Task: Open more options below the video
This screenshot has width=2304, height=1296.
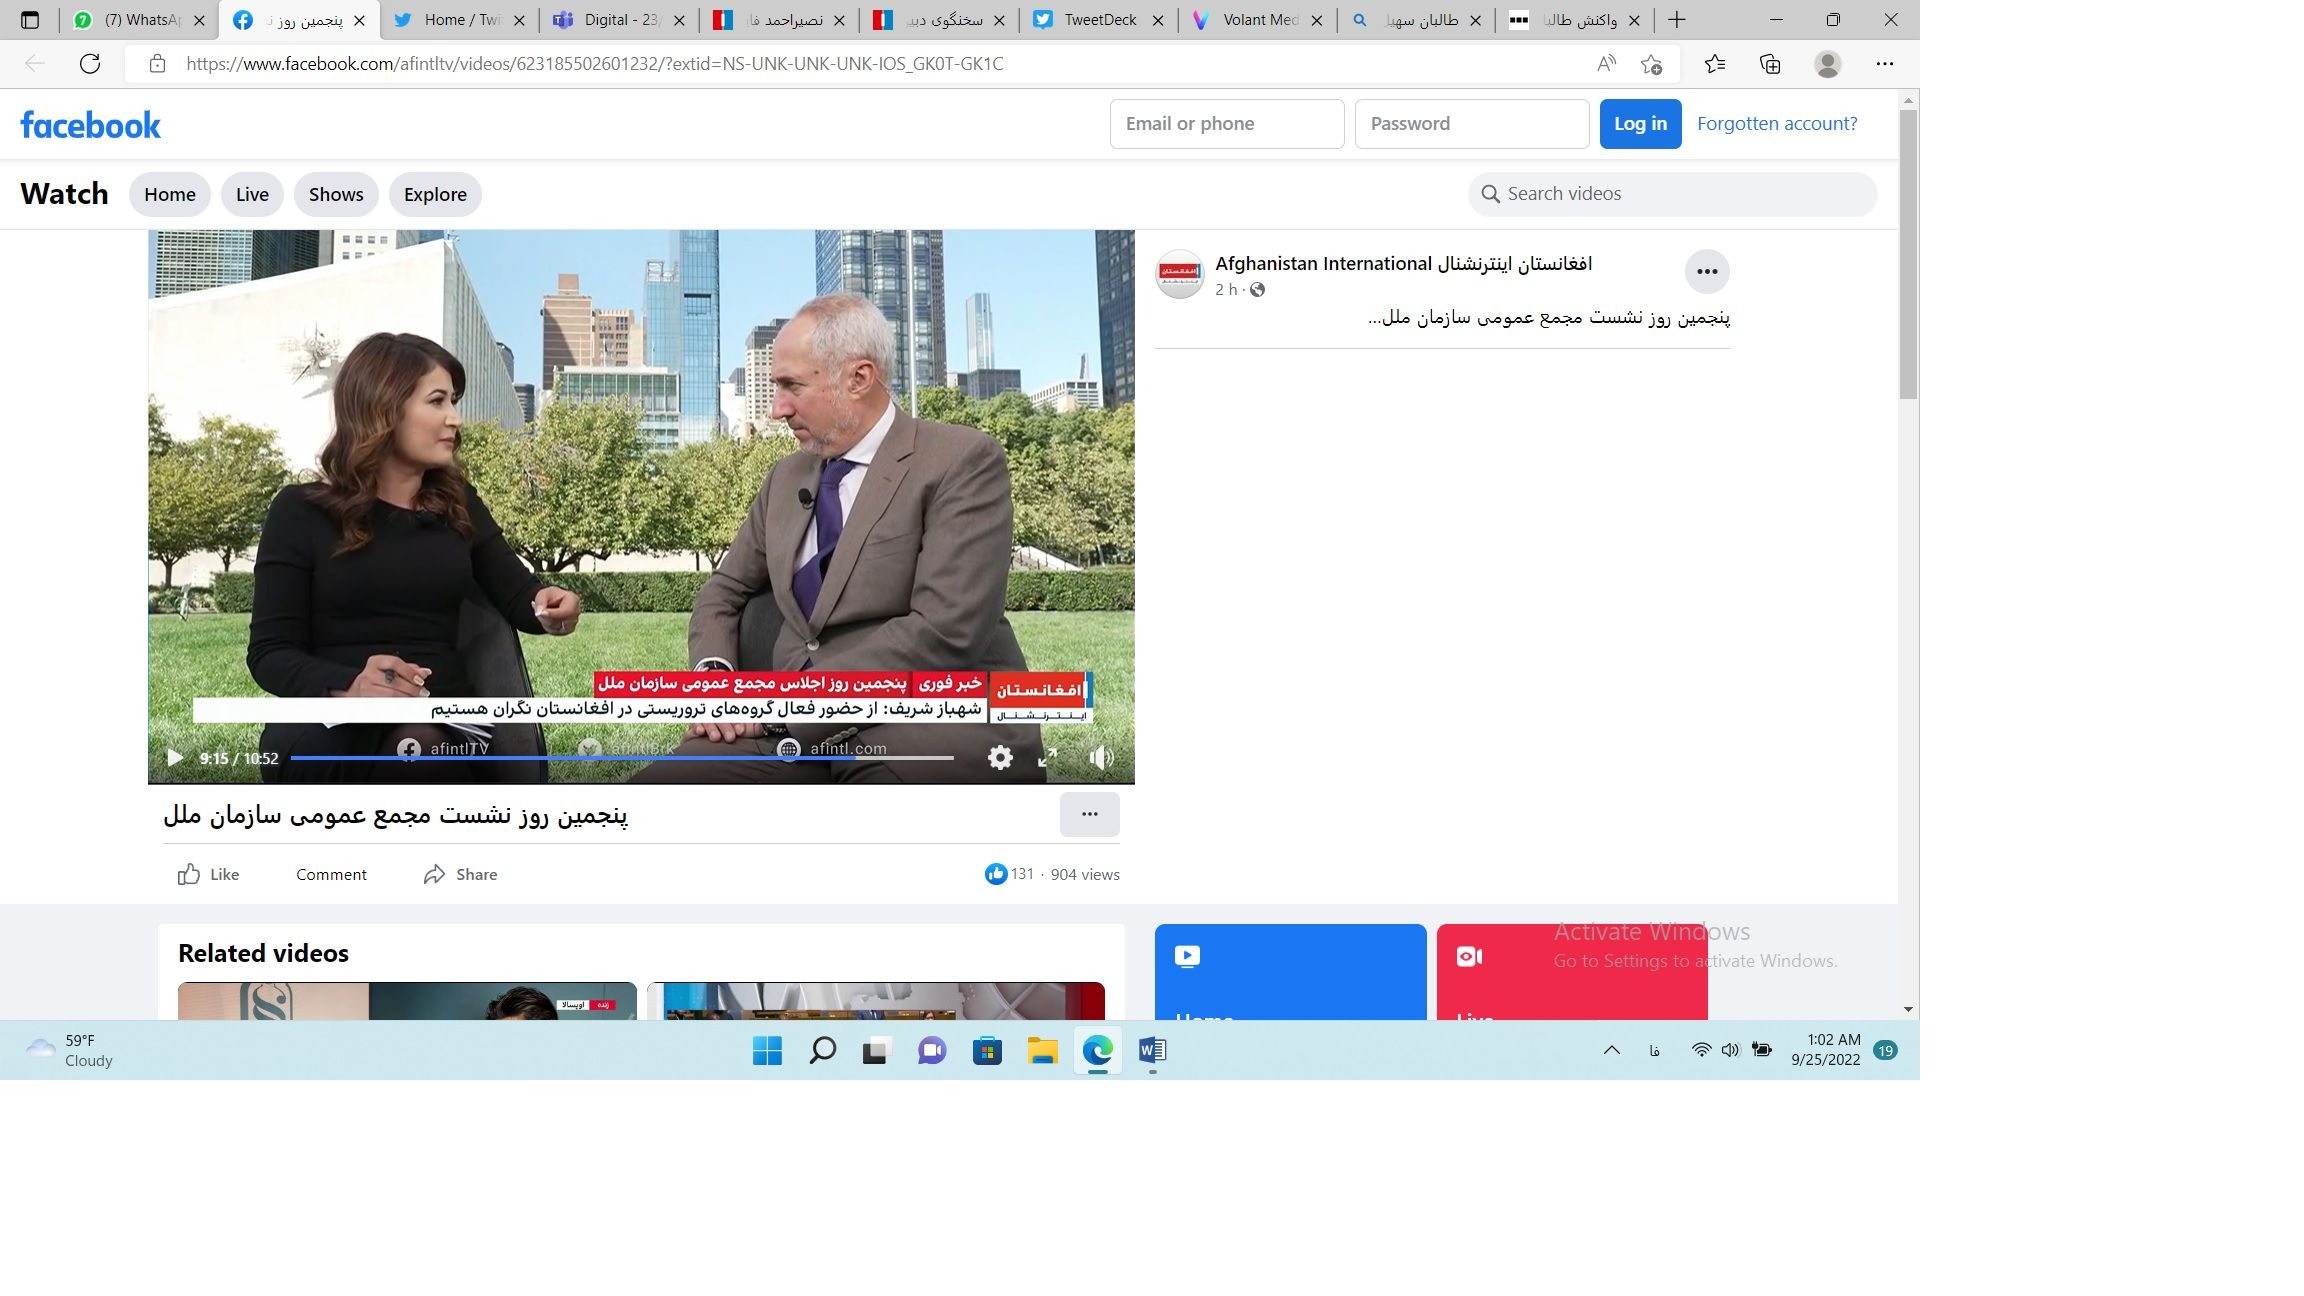Action: (1089, 814)
